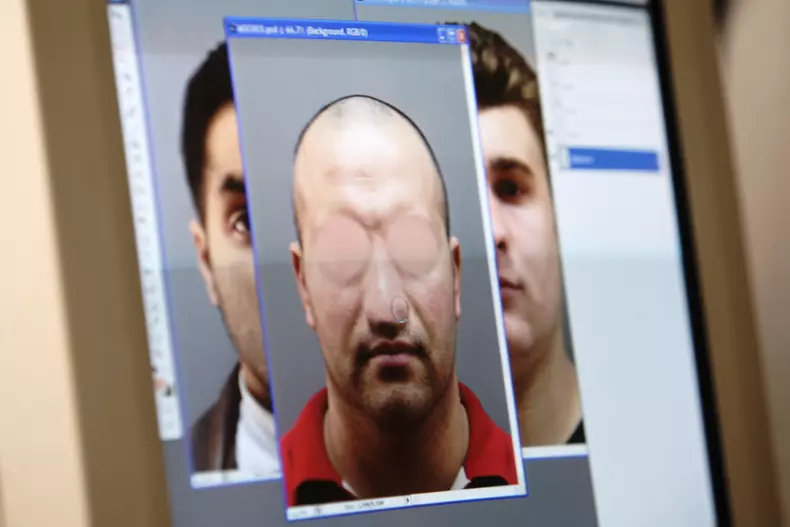Click the icon beside the highlighted panel entry
This screenshot has width=790, height=527.
tap(565, 157)
